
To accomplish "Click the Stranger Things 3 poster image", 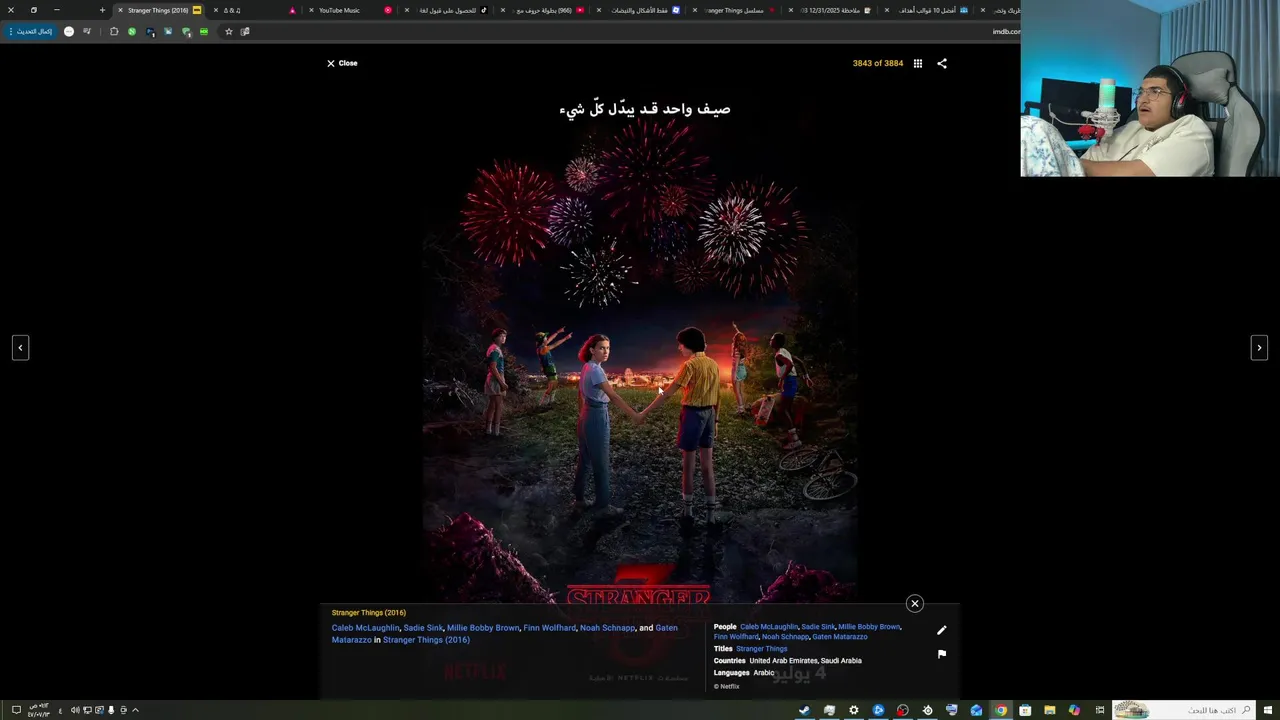I will [639, 350].
